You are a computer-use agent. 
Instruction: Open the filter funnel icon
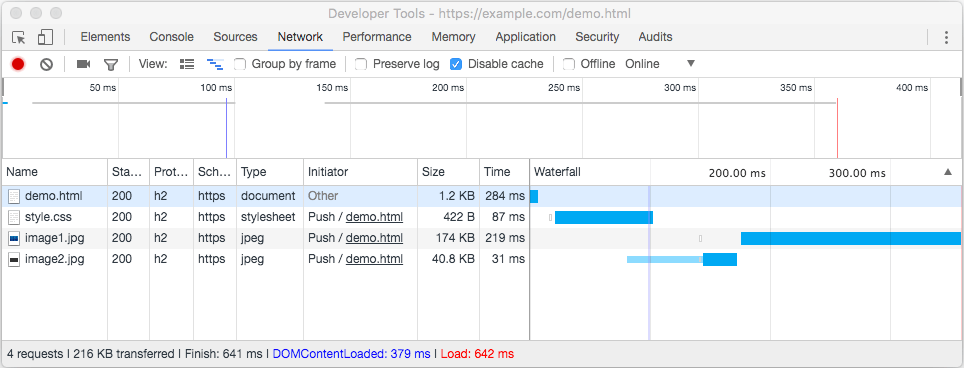tap(111, 64)
